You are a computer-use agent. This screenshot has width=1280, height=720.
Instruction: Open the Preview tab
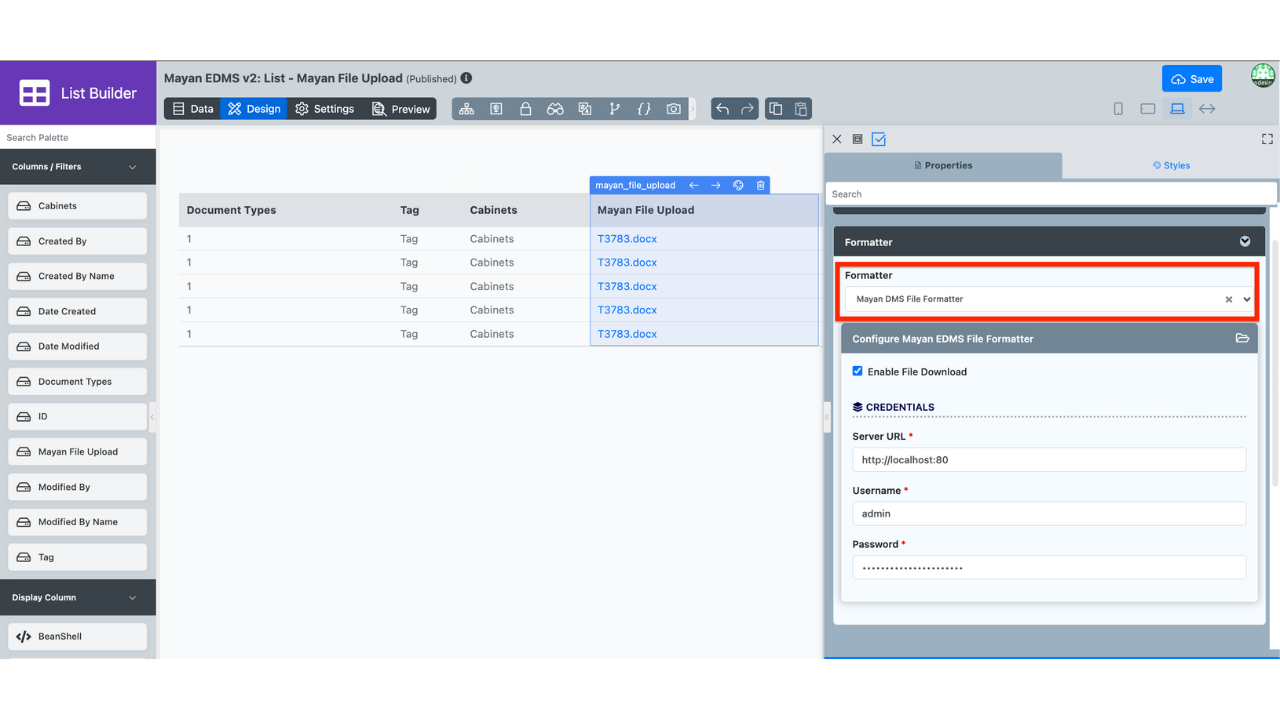pyautogui.click(x=401, y=109)
